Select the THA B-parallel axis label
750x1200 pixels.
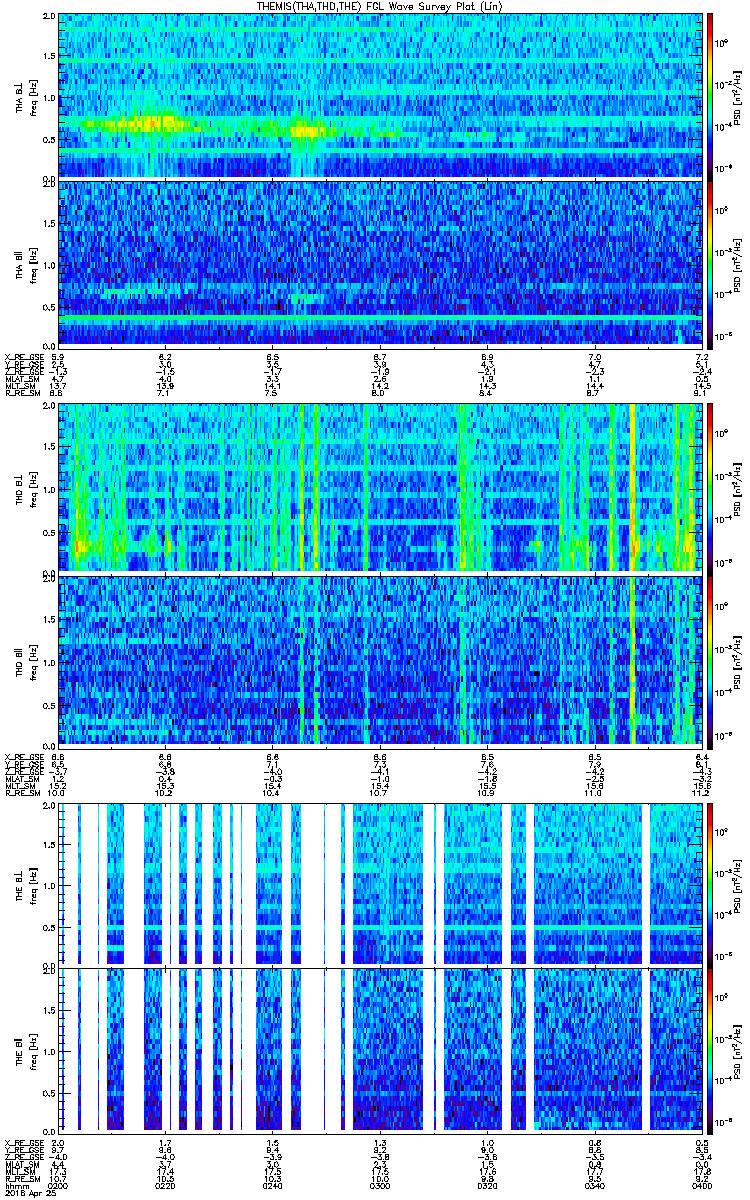click(x=19, y=263)
